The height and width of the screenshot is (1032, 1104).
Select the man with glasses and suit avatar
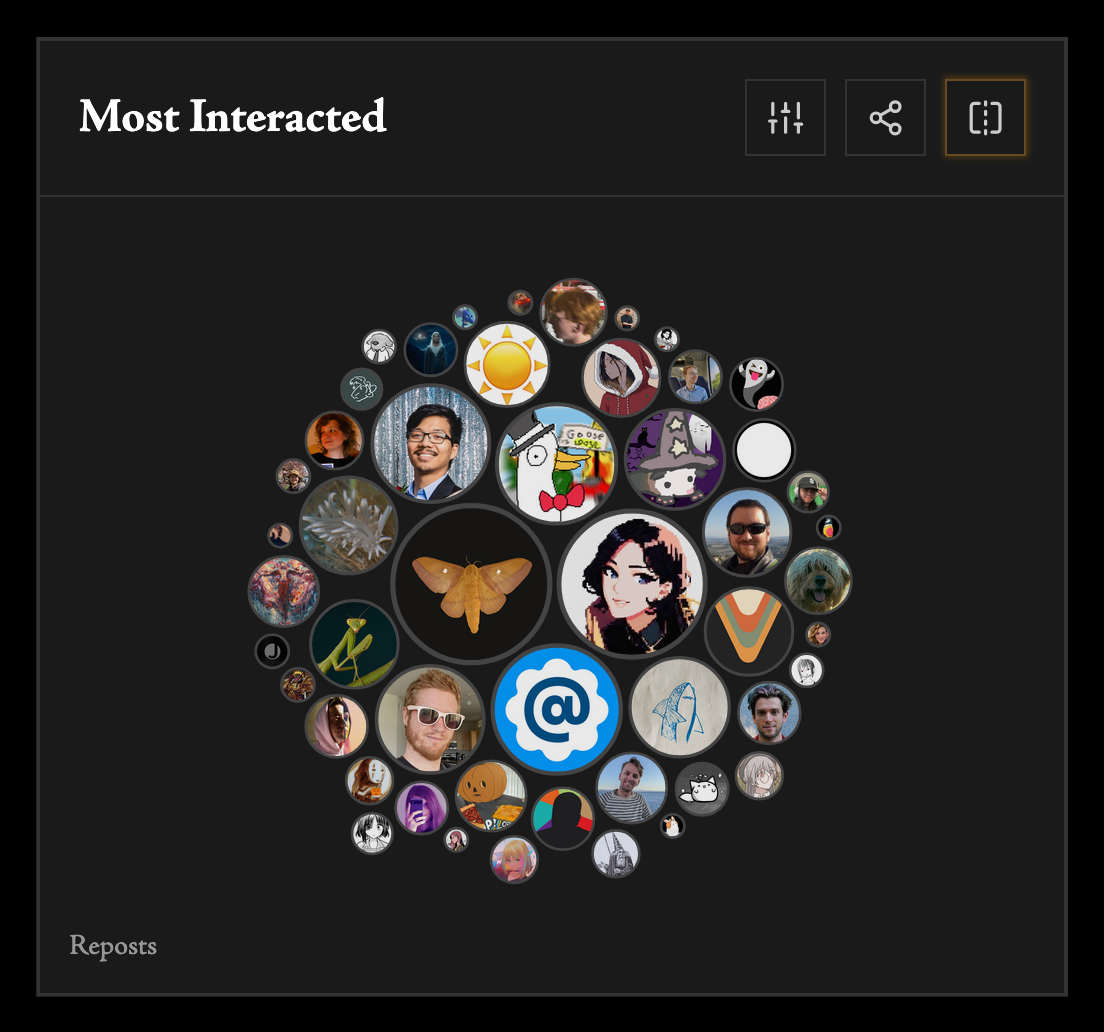(430, 443)
